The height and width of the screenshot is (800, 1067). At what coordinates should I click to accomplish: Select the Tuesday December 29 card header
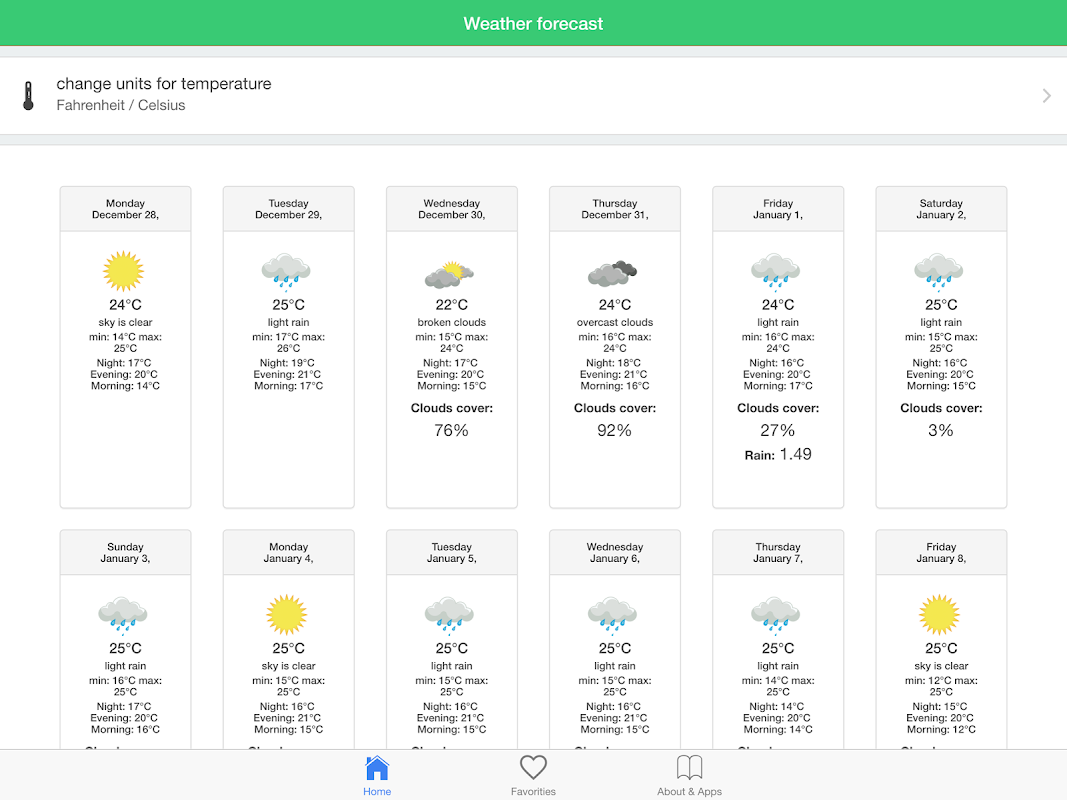pyautogui.click(x=289, y=209)
